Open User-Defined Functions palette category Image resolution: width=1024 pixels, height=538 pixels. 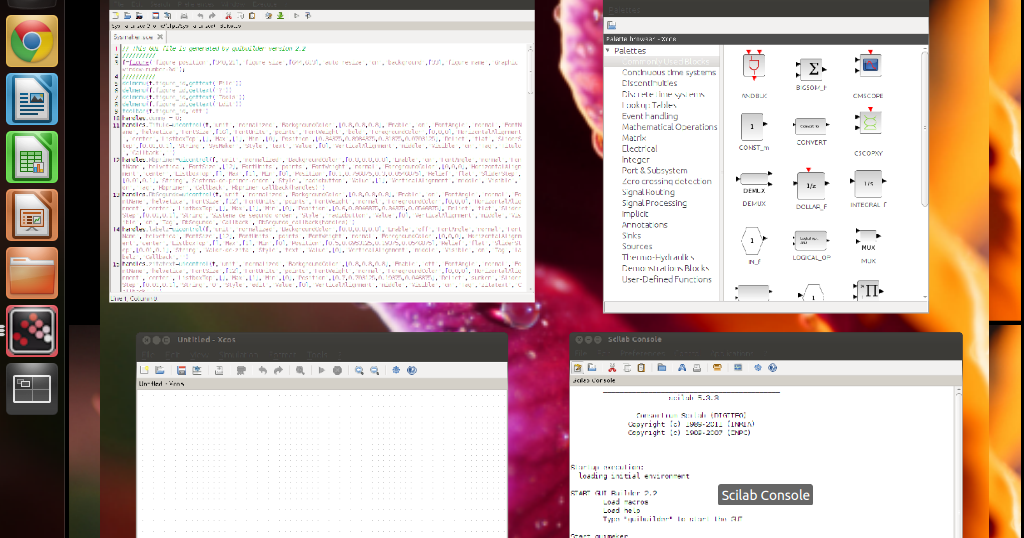tap(667, 279)
